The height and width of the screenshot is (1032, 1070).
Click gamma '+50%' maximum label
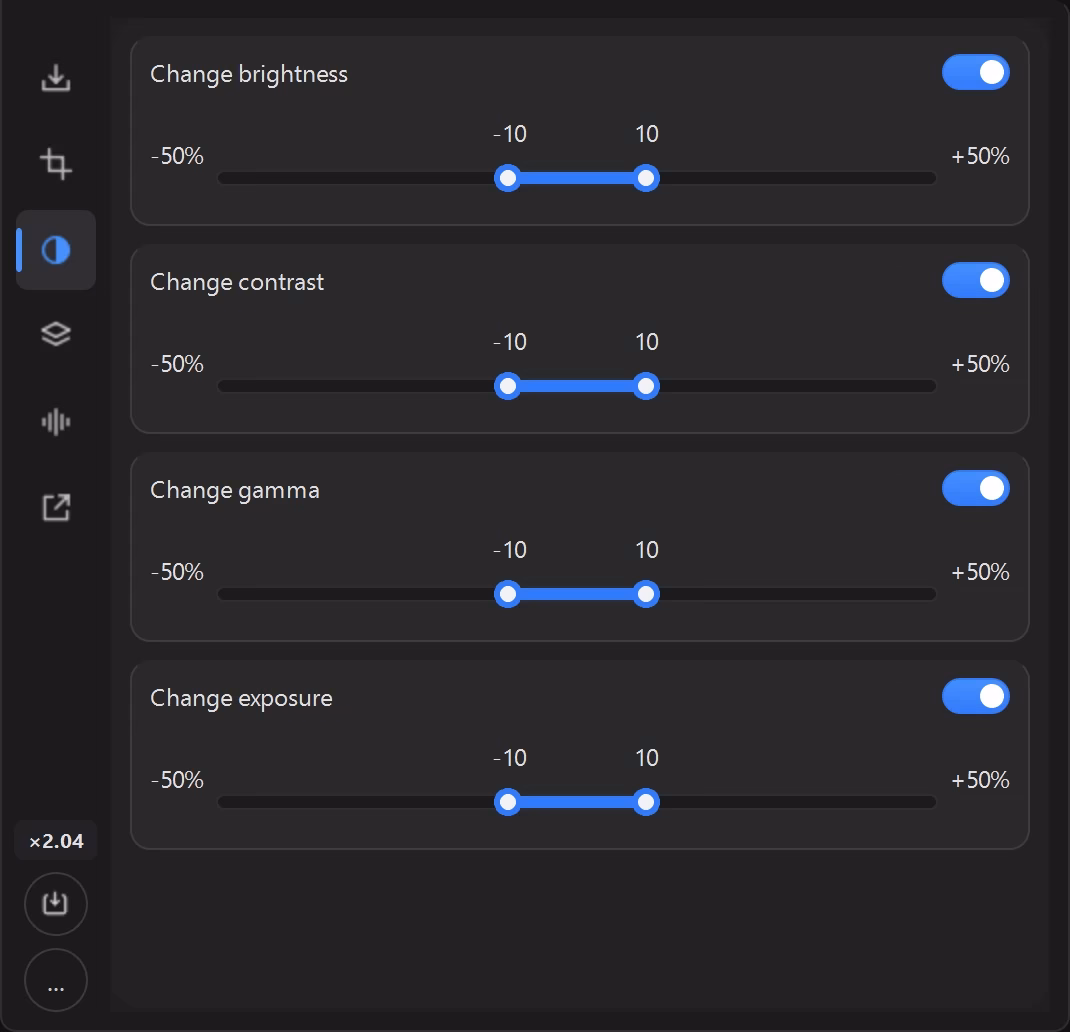point(981,572)
